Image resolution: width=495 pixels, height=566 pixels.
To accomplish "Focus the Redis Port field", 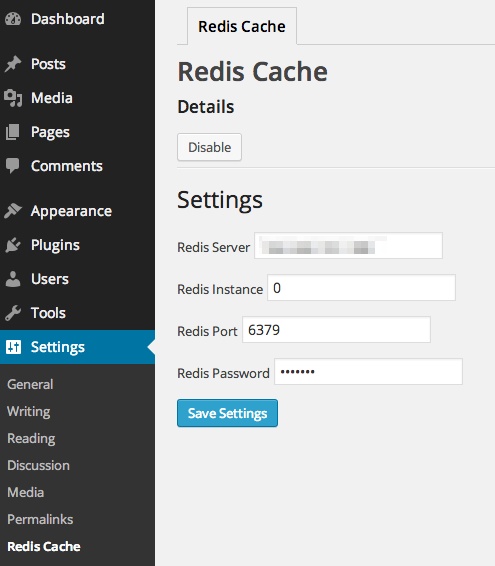I will pos(336,330).
